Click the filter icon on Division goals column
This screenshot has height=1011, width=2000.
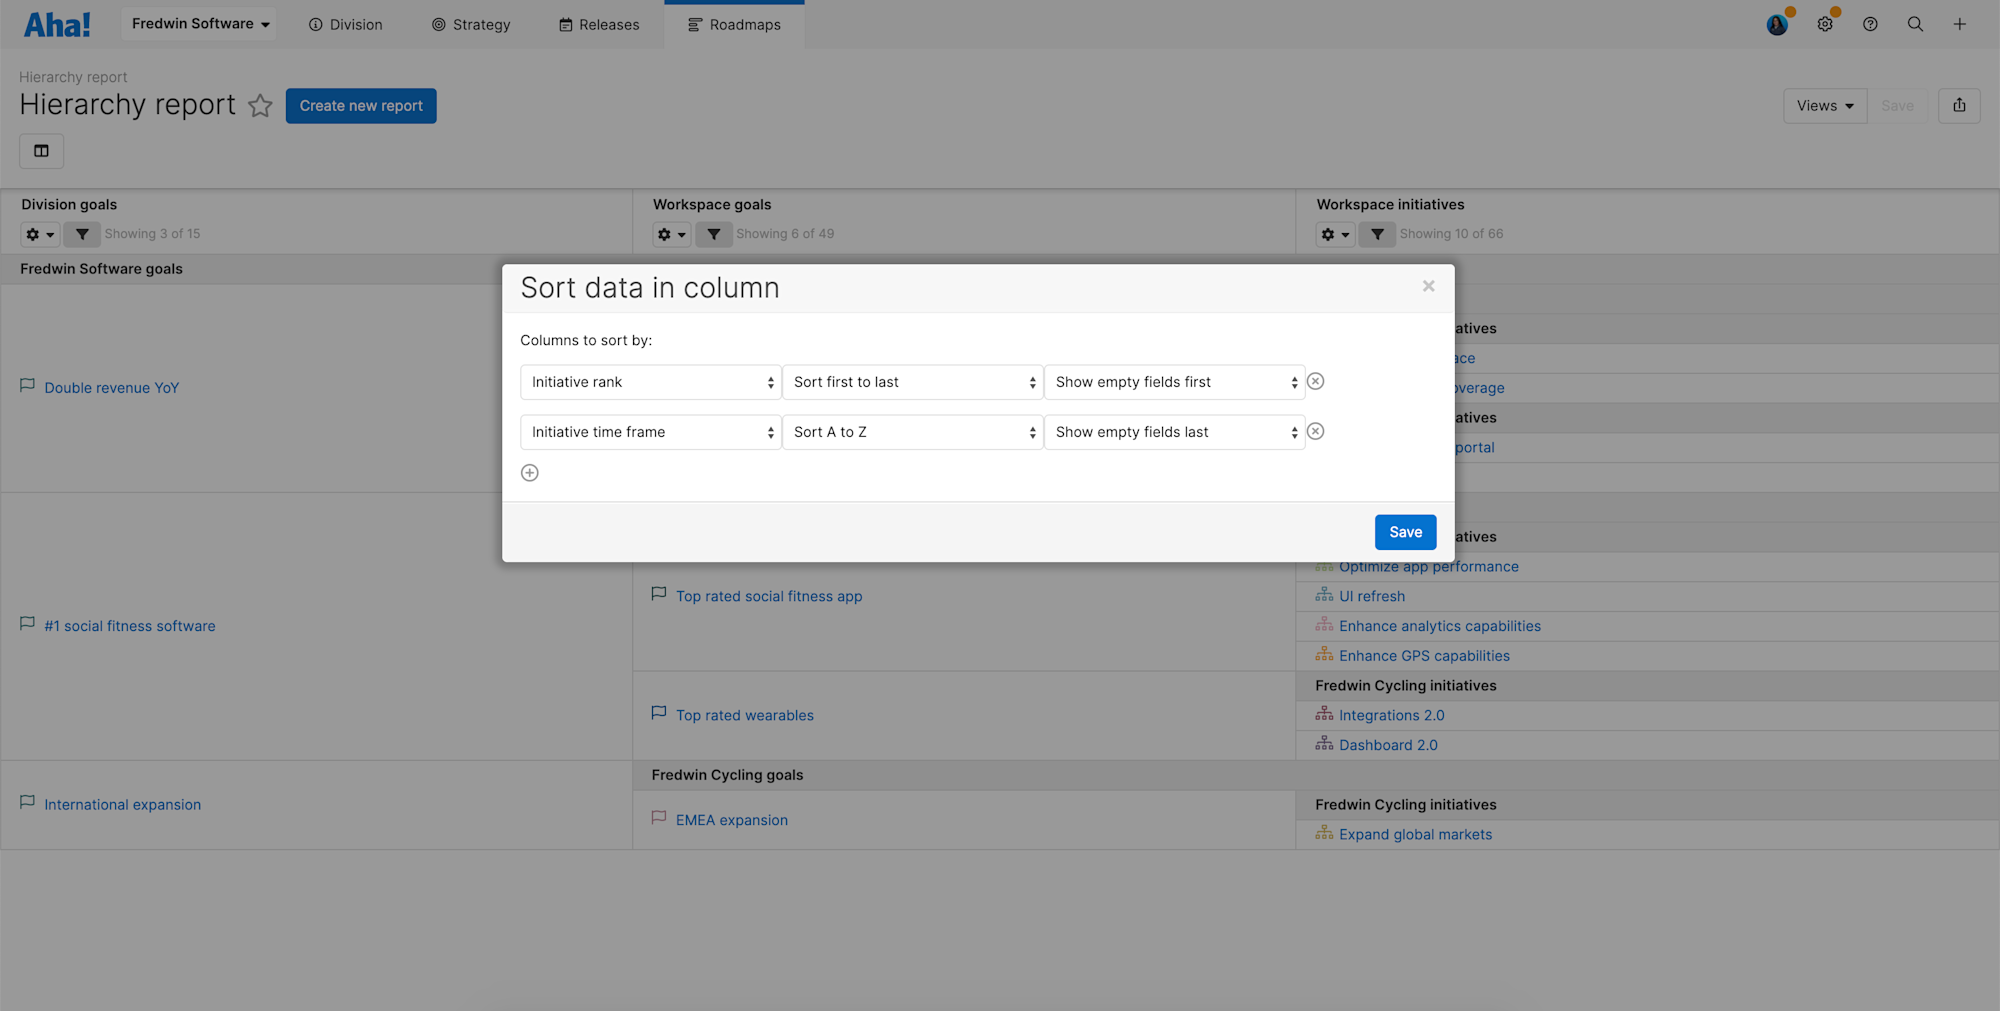[82, 234]
